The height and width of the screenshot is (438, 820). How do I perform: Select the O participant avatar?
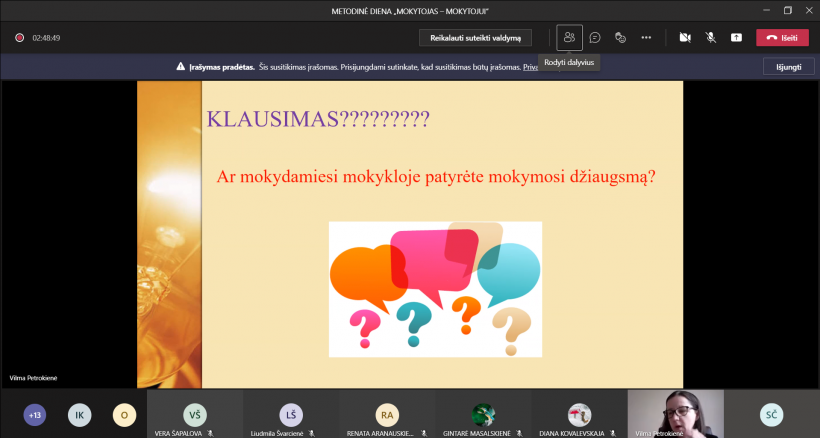point(124,415)
